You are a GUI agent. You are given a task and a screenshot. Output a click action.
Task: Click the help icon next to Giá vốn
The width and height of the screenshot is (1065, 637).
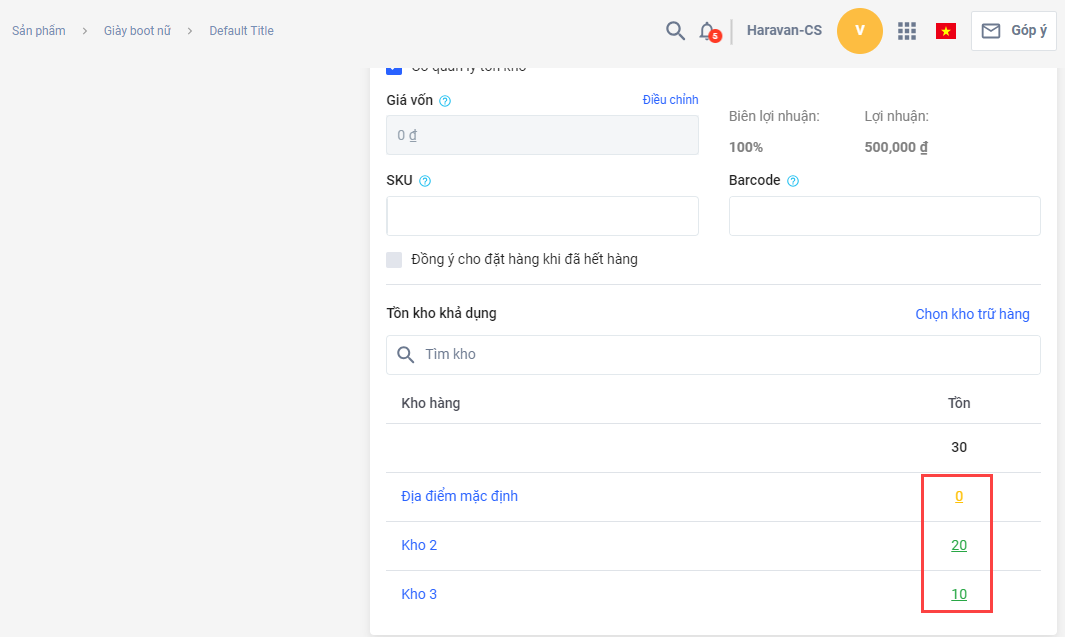click(445, 101)
